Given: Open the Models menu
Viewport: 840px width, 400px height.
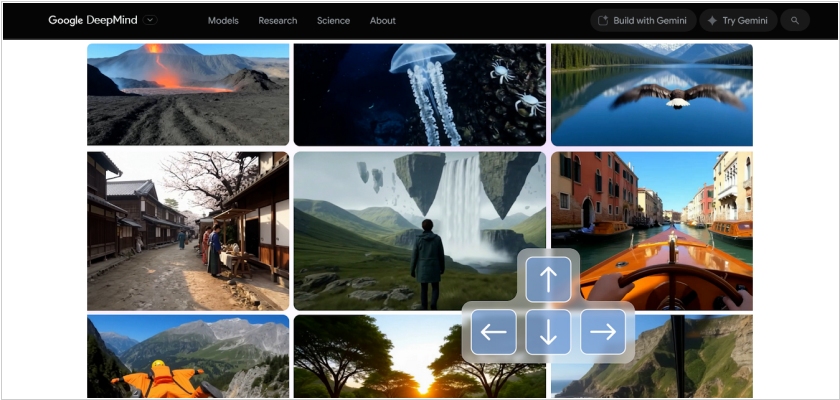Looking at the screenshot, I should click(x=223, y=21).
